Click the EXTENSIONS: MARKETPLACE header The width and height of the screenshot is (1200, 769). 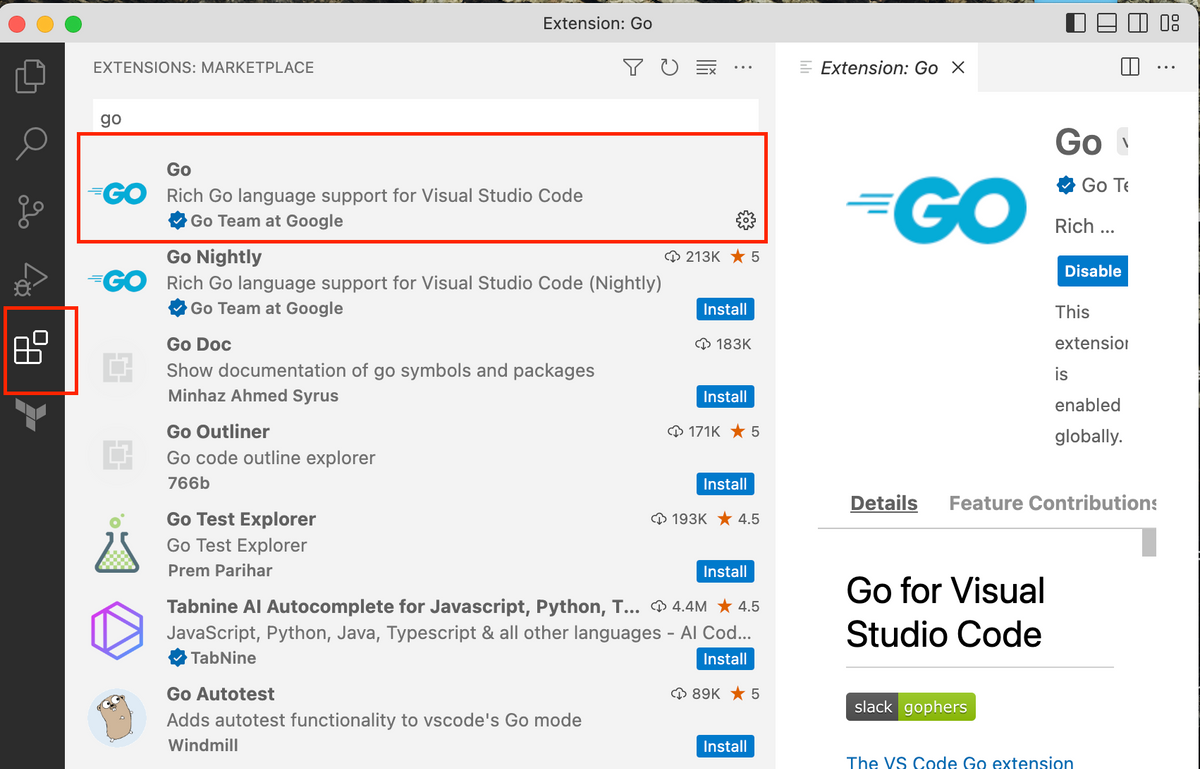click(203, 68)
